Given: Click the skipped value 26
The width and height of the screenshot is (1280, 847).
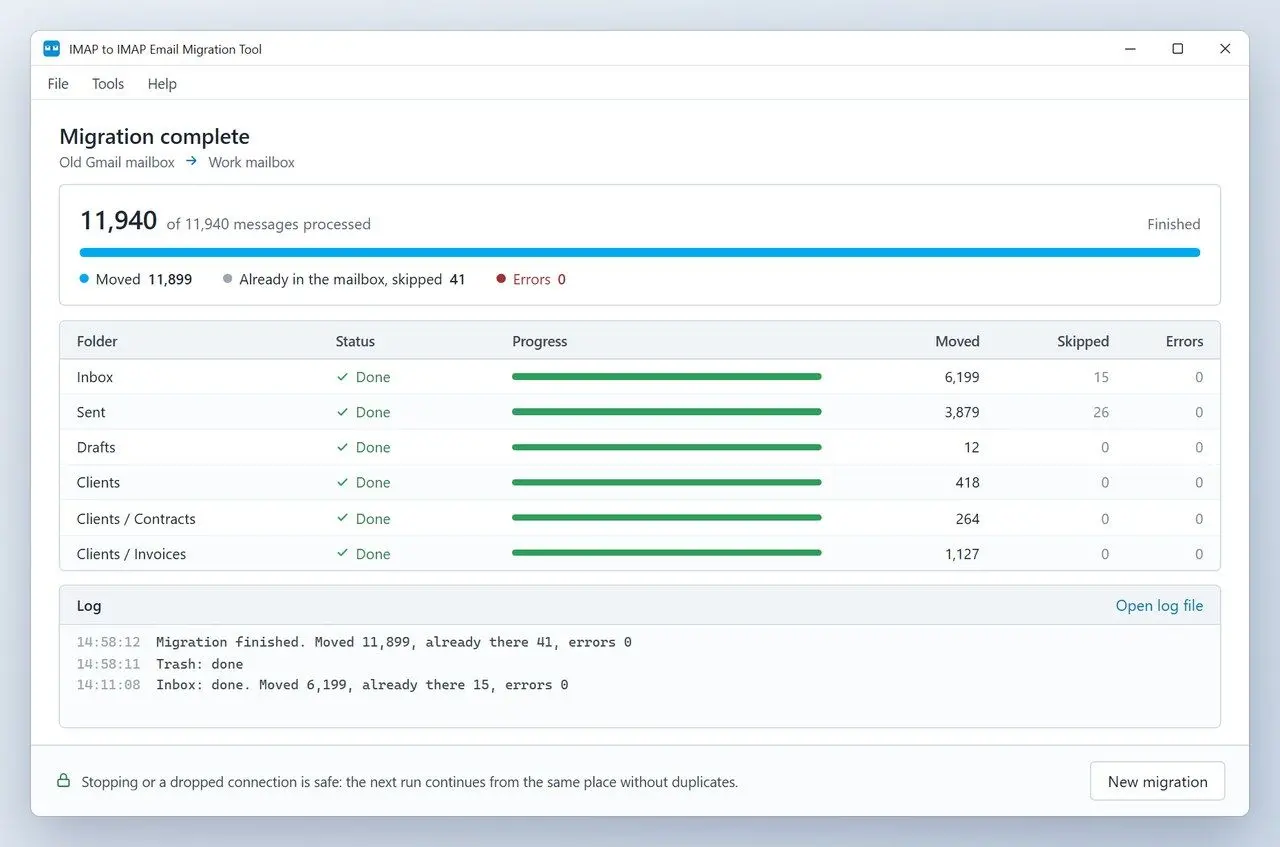Looking at the screenshot, I should pyautogui.click(x=1101, y=412).
